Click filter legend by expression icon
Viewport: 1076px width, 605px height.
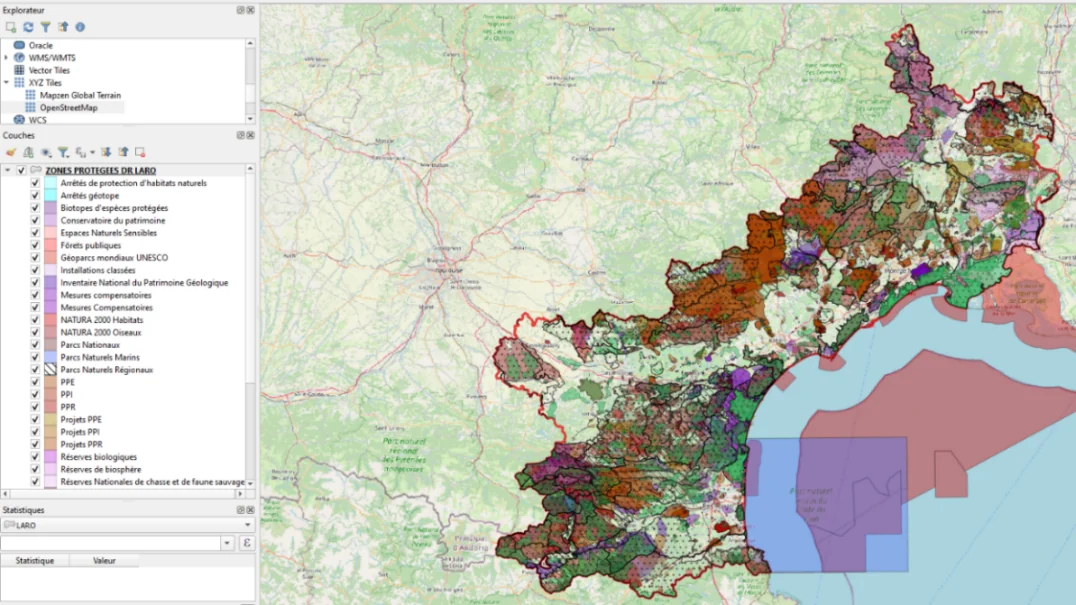[81, 152]
